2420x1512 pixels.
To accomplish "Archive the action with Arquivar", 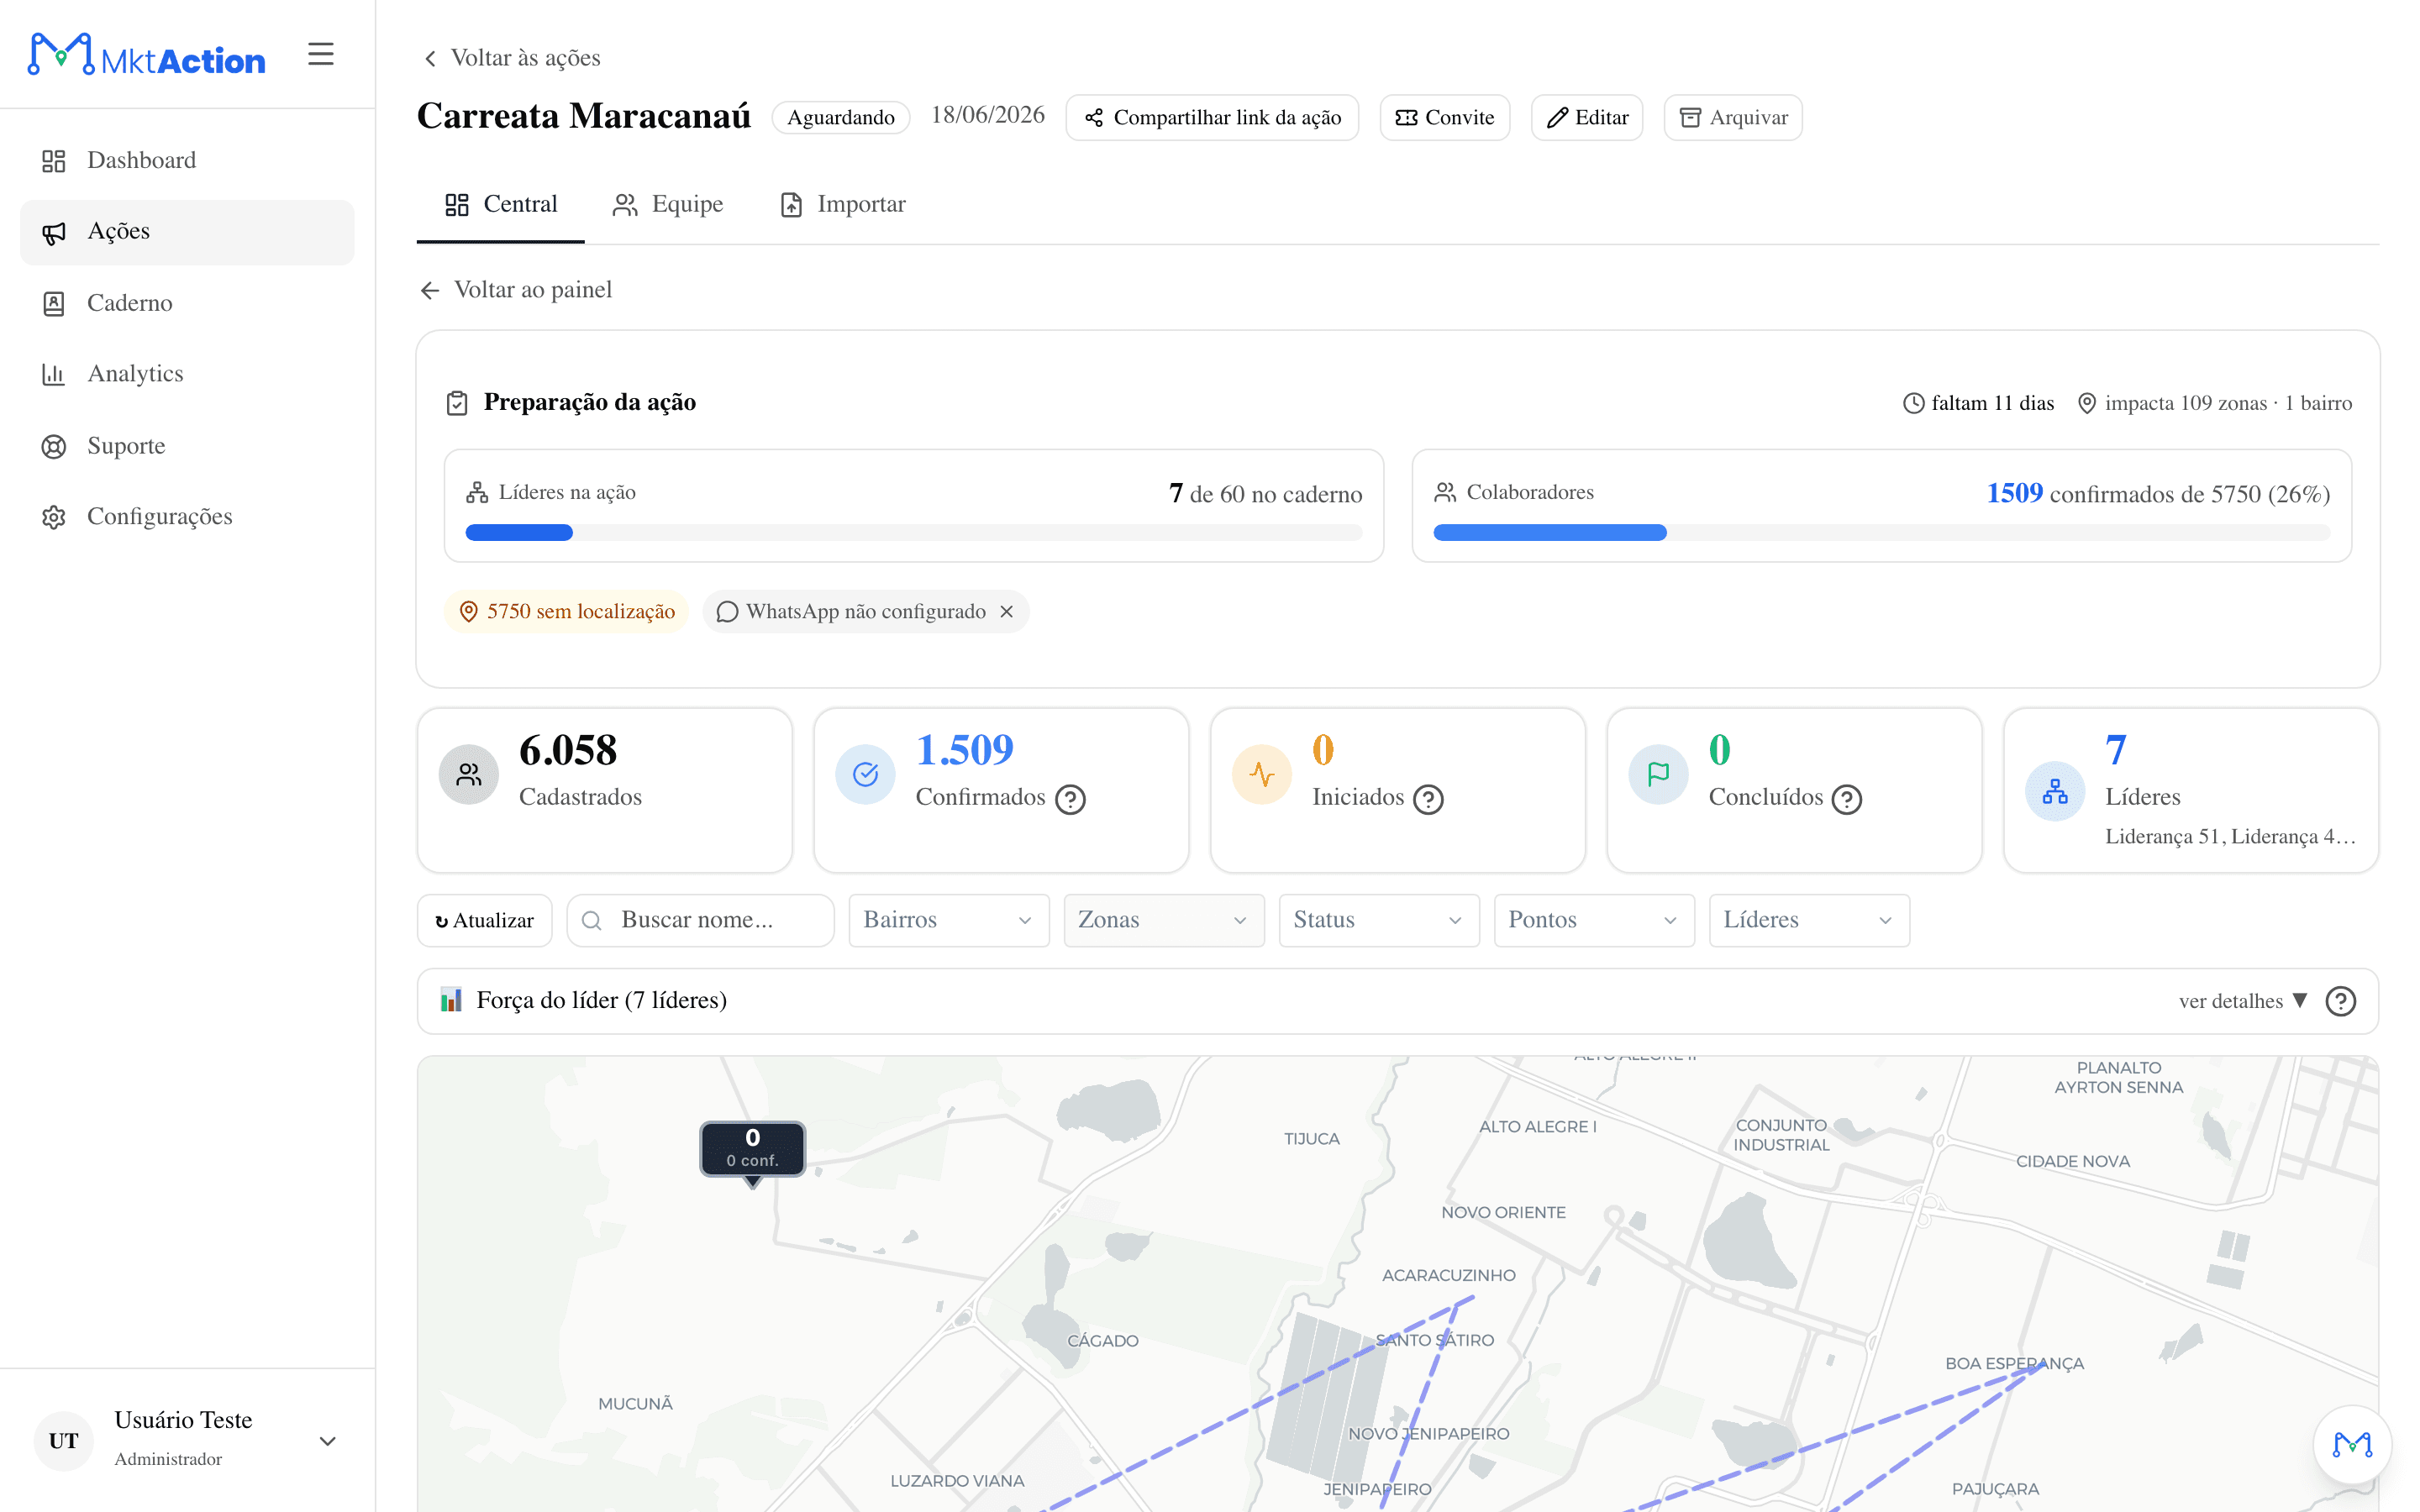I will [x=1733, y=118].
